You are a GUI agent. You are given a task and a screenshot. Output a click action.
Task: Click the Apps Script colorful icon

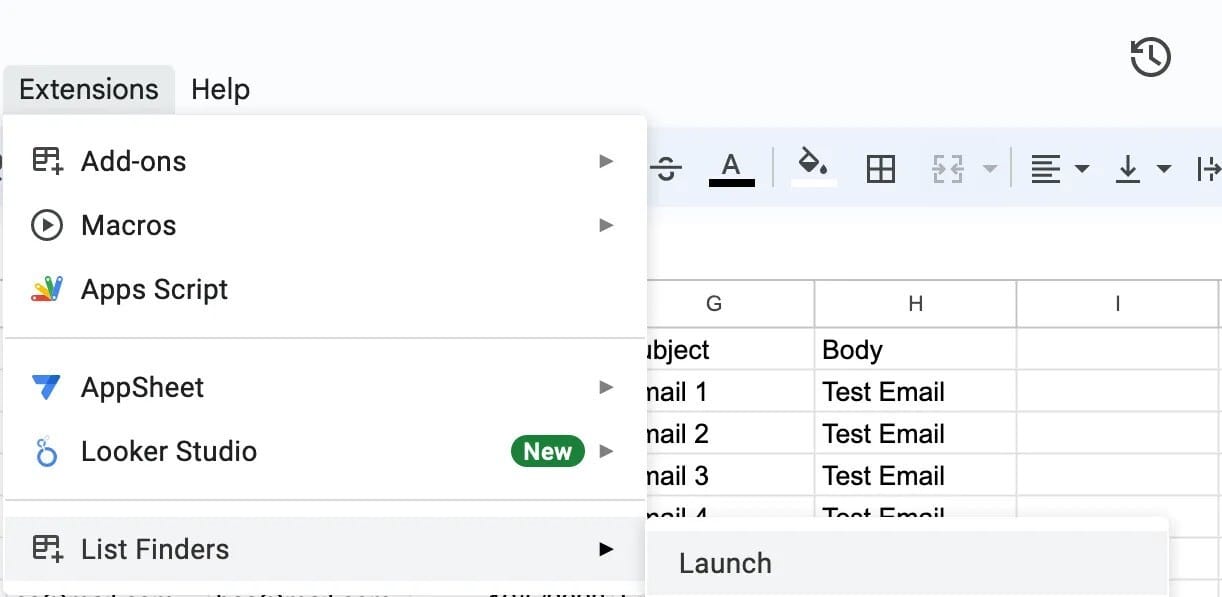click(x=47, y=289)
